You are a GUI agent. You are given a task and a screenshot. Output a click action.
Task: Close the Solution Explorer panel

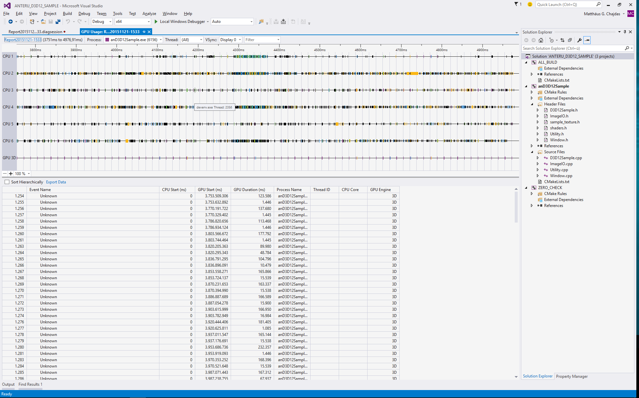631,32
